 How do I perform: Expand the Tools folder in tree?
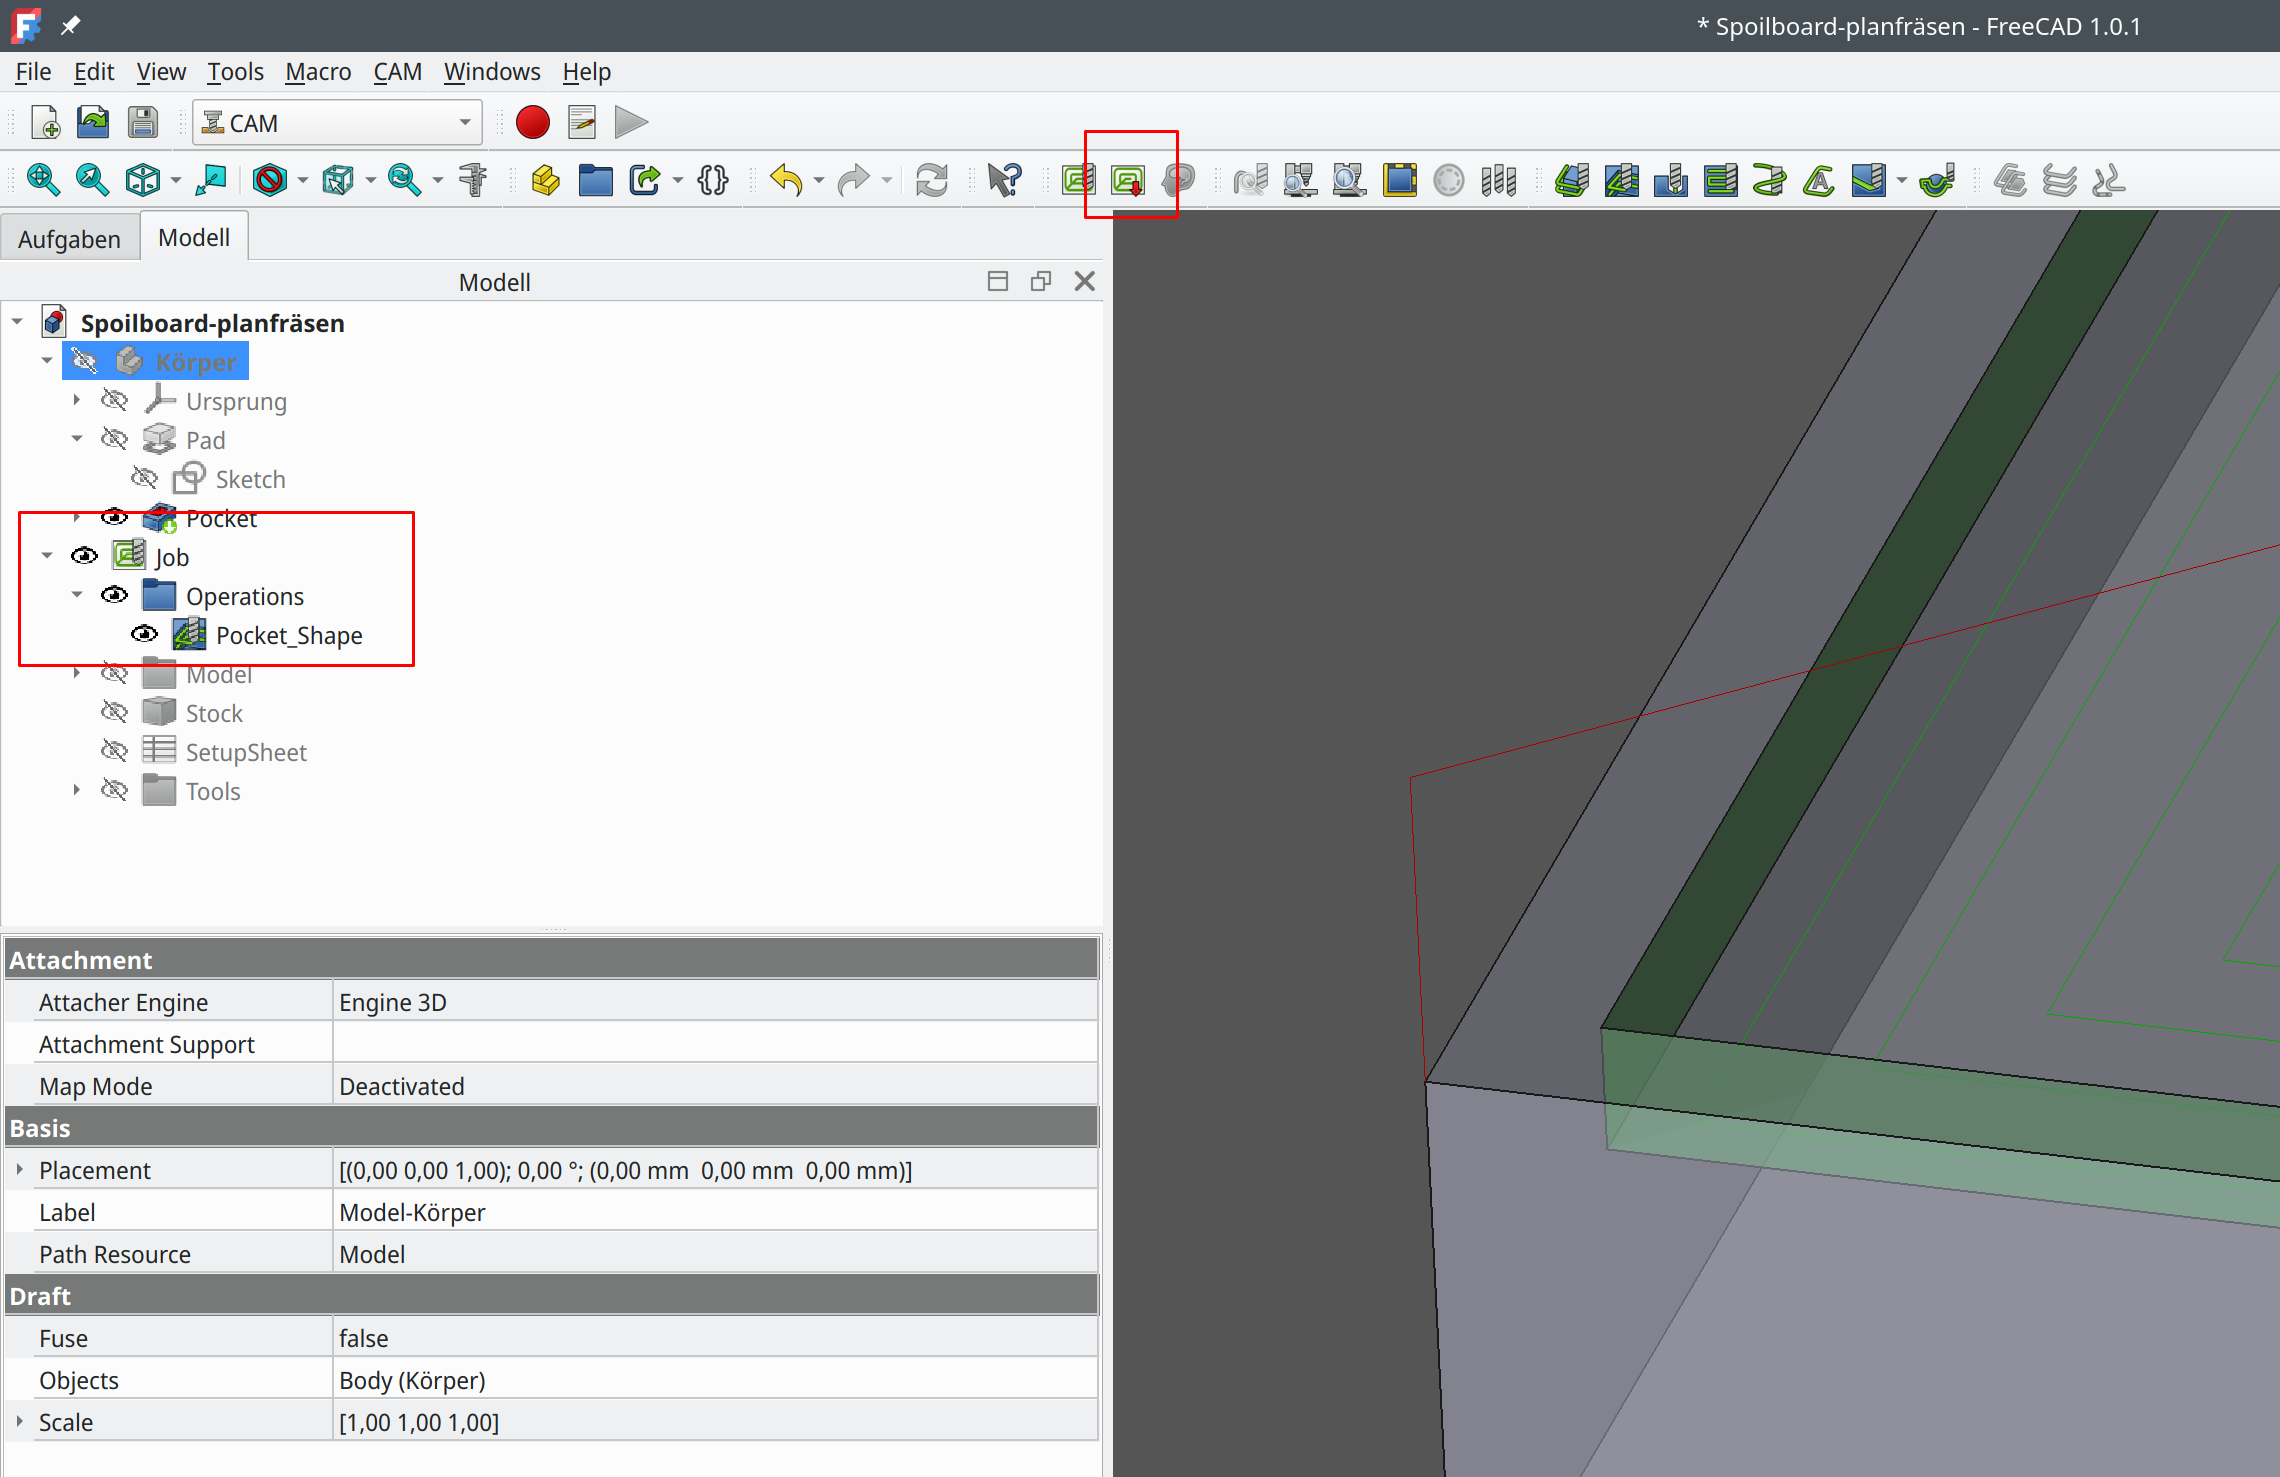coord(77,791)
